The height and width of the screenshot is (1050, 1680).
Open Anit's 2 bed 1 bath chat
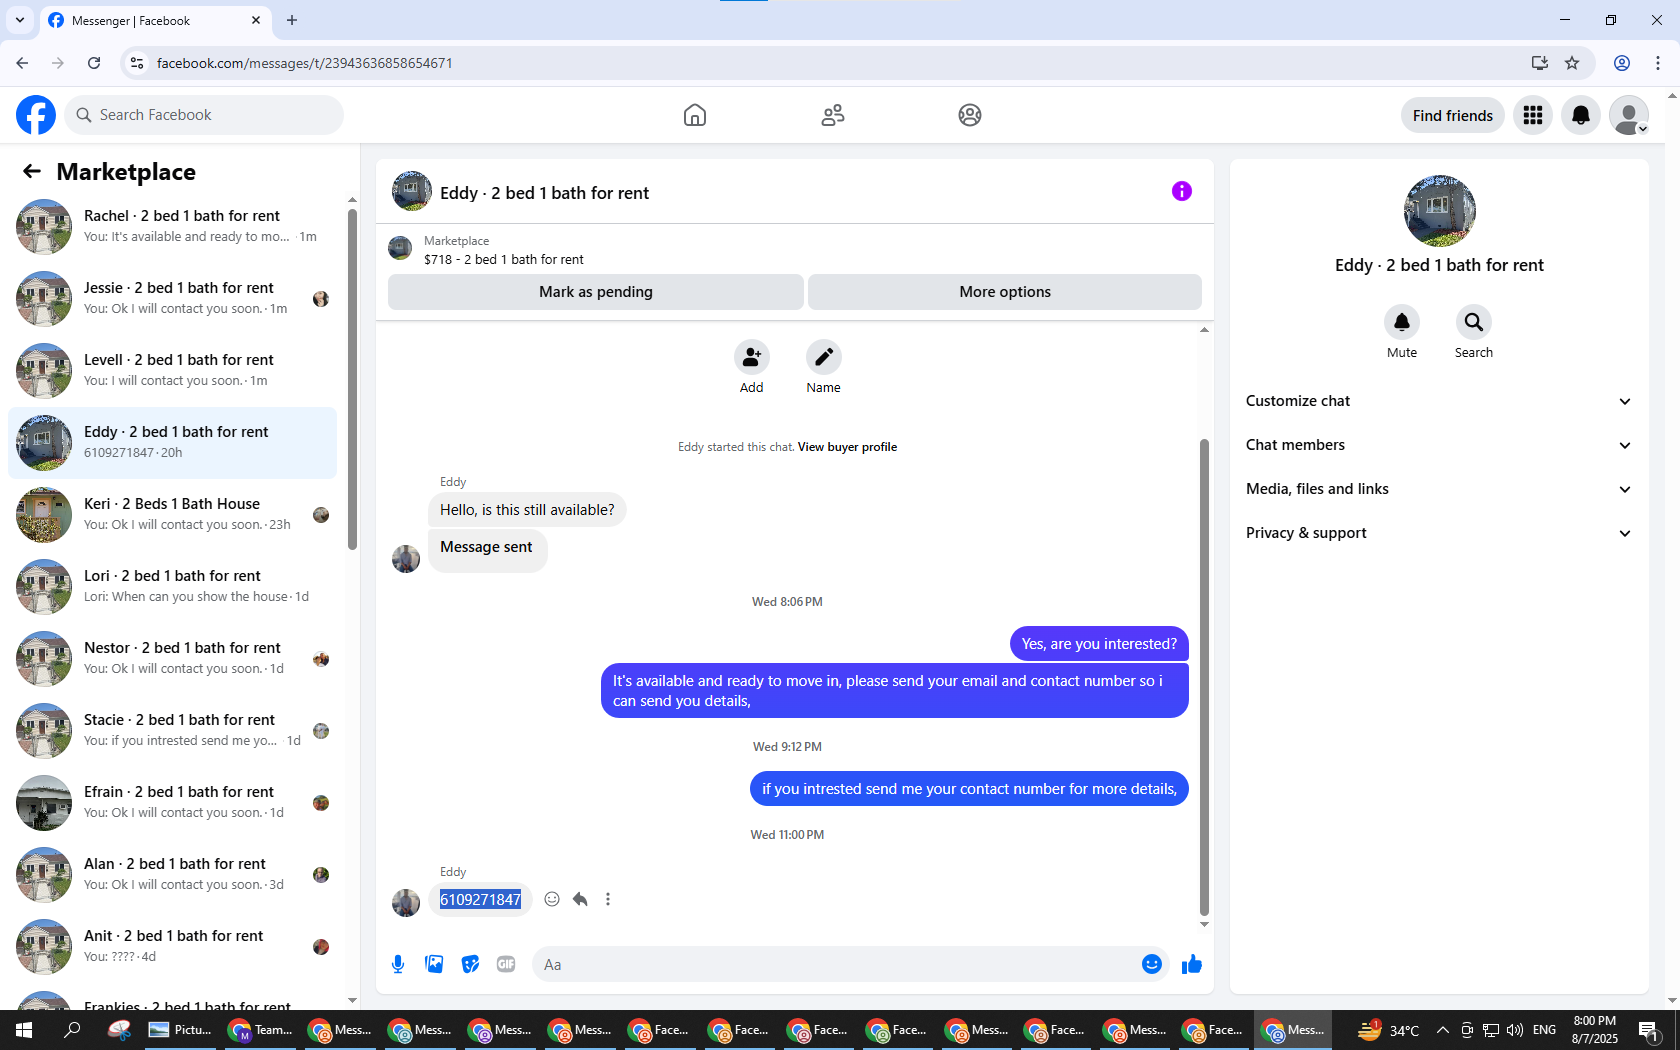(x=172, y=947)
